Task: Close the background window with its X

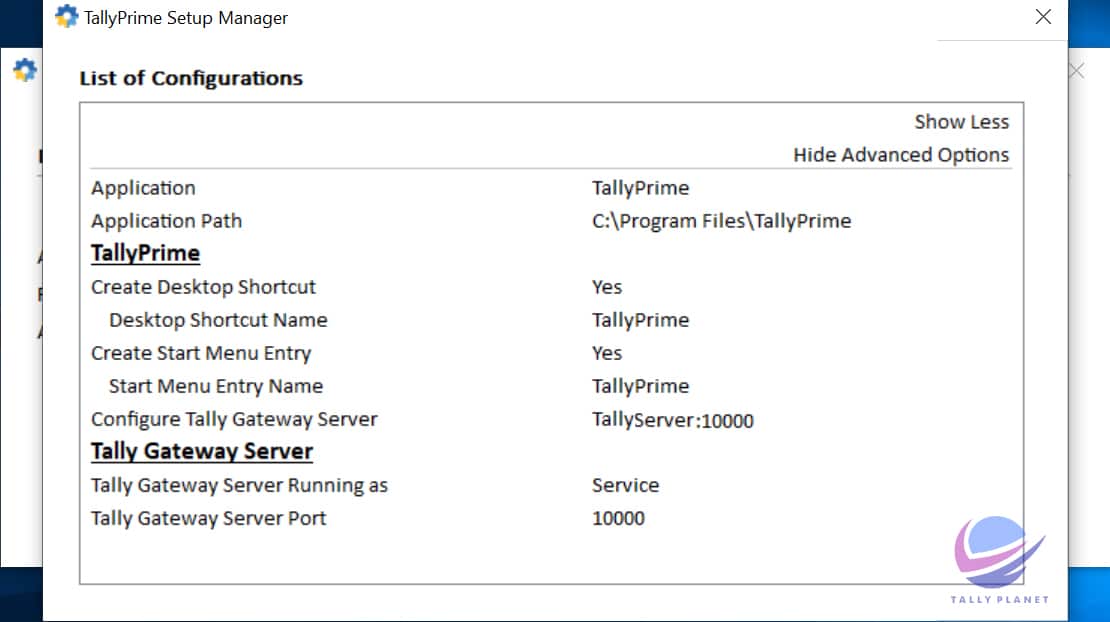Action: [1077, 71]
